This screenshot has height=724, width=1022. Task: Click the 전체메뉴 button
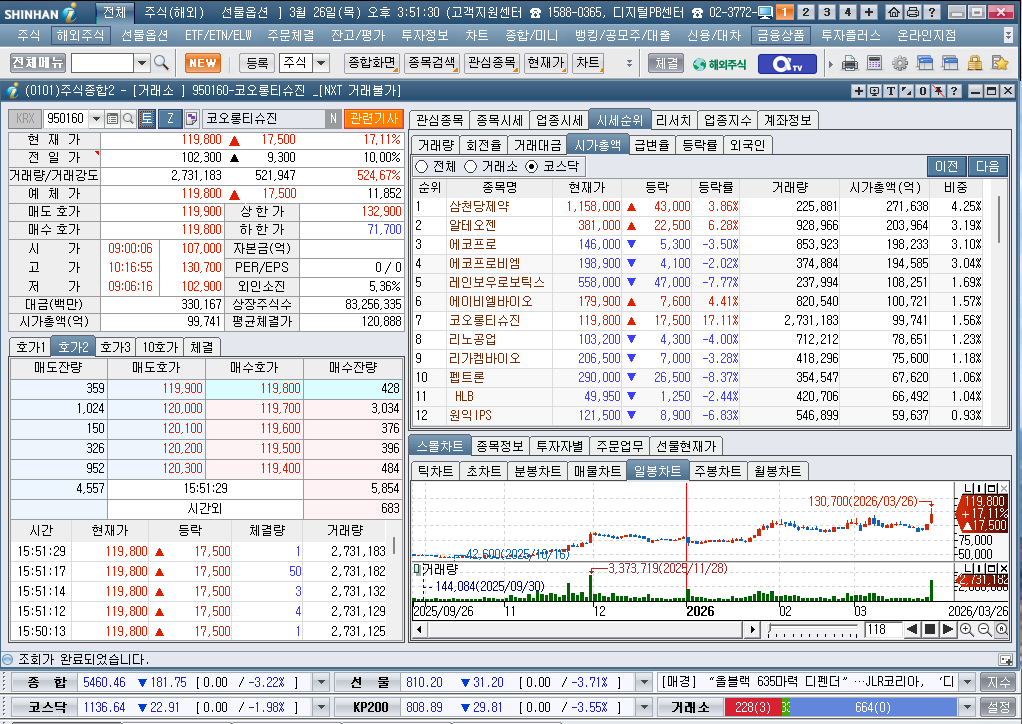pos(38,63)
